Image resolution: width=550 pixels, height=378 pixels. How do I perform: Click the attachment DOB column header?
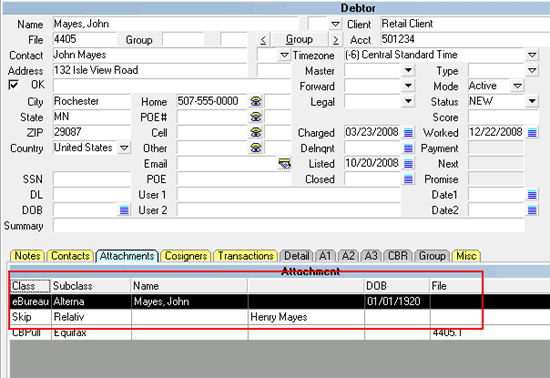(397, 286)
